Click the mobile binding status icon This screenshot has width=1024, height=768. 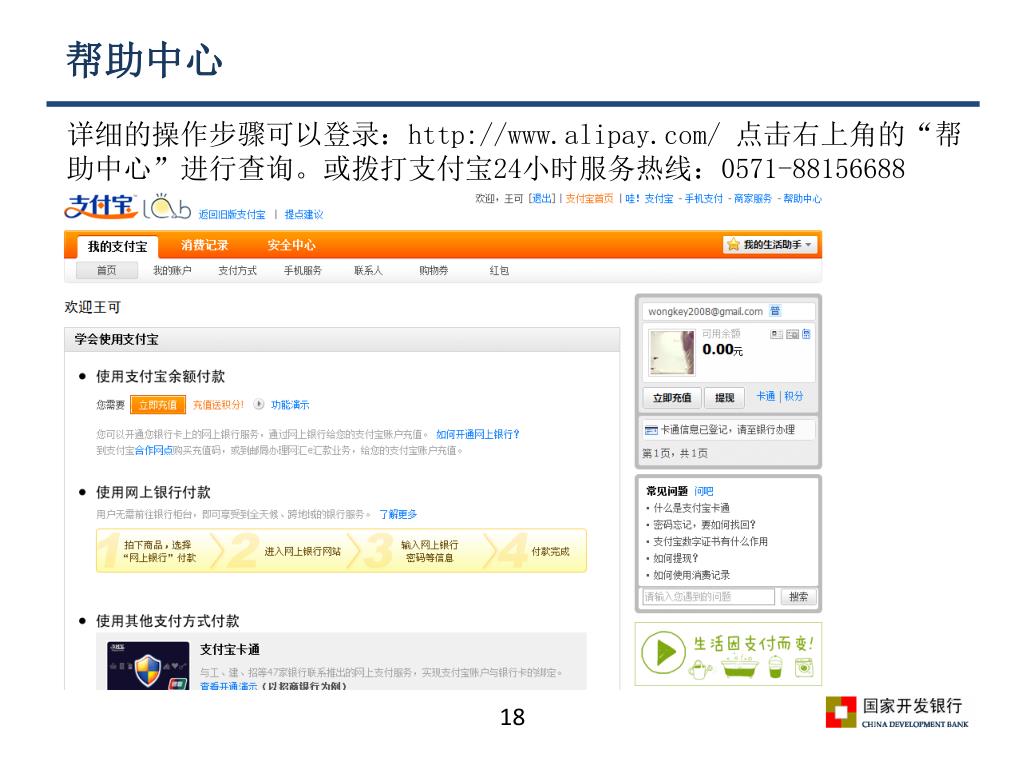point(807,334)
